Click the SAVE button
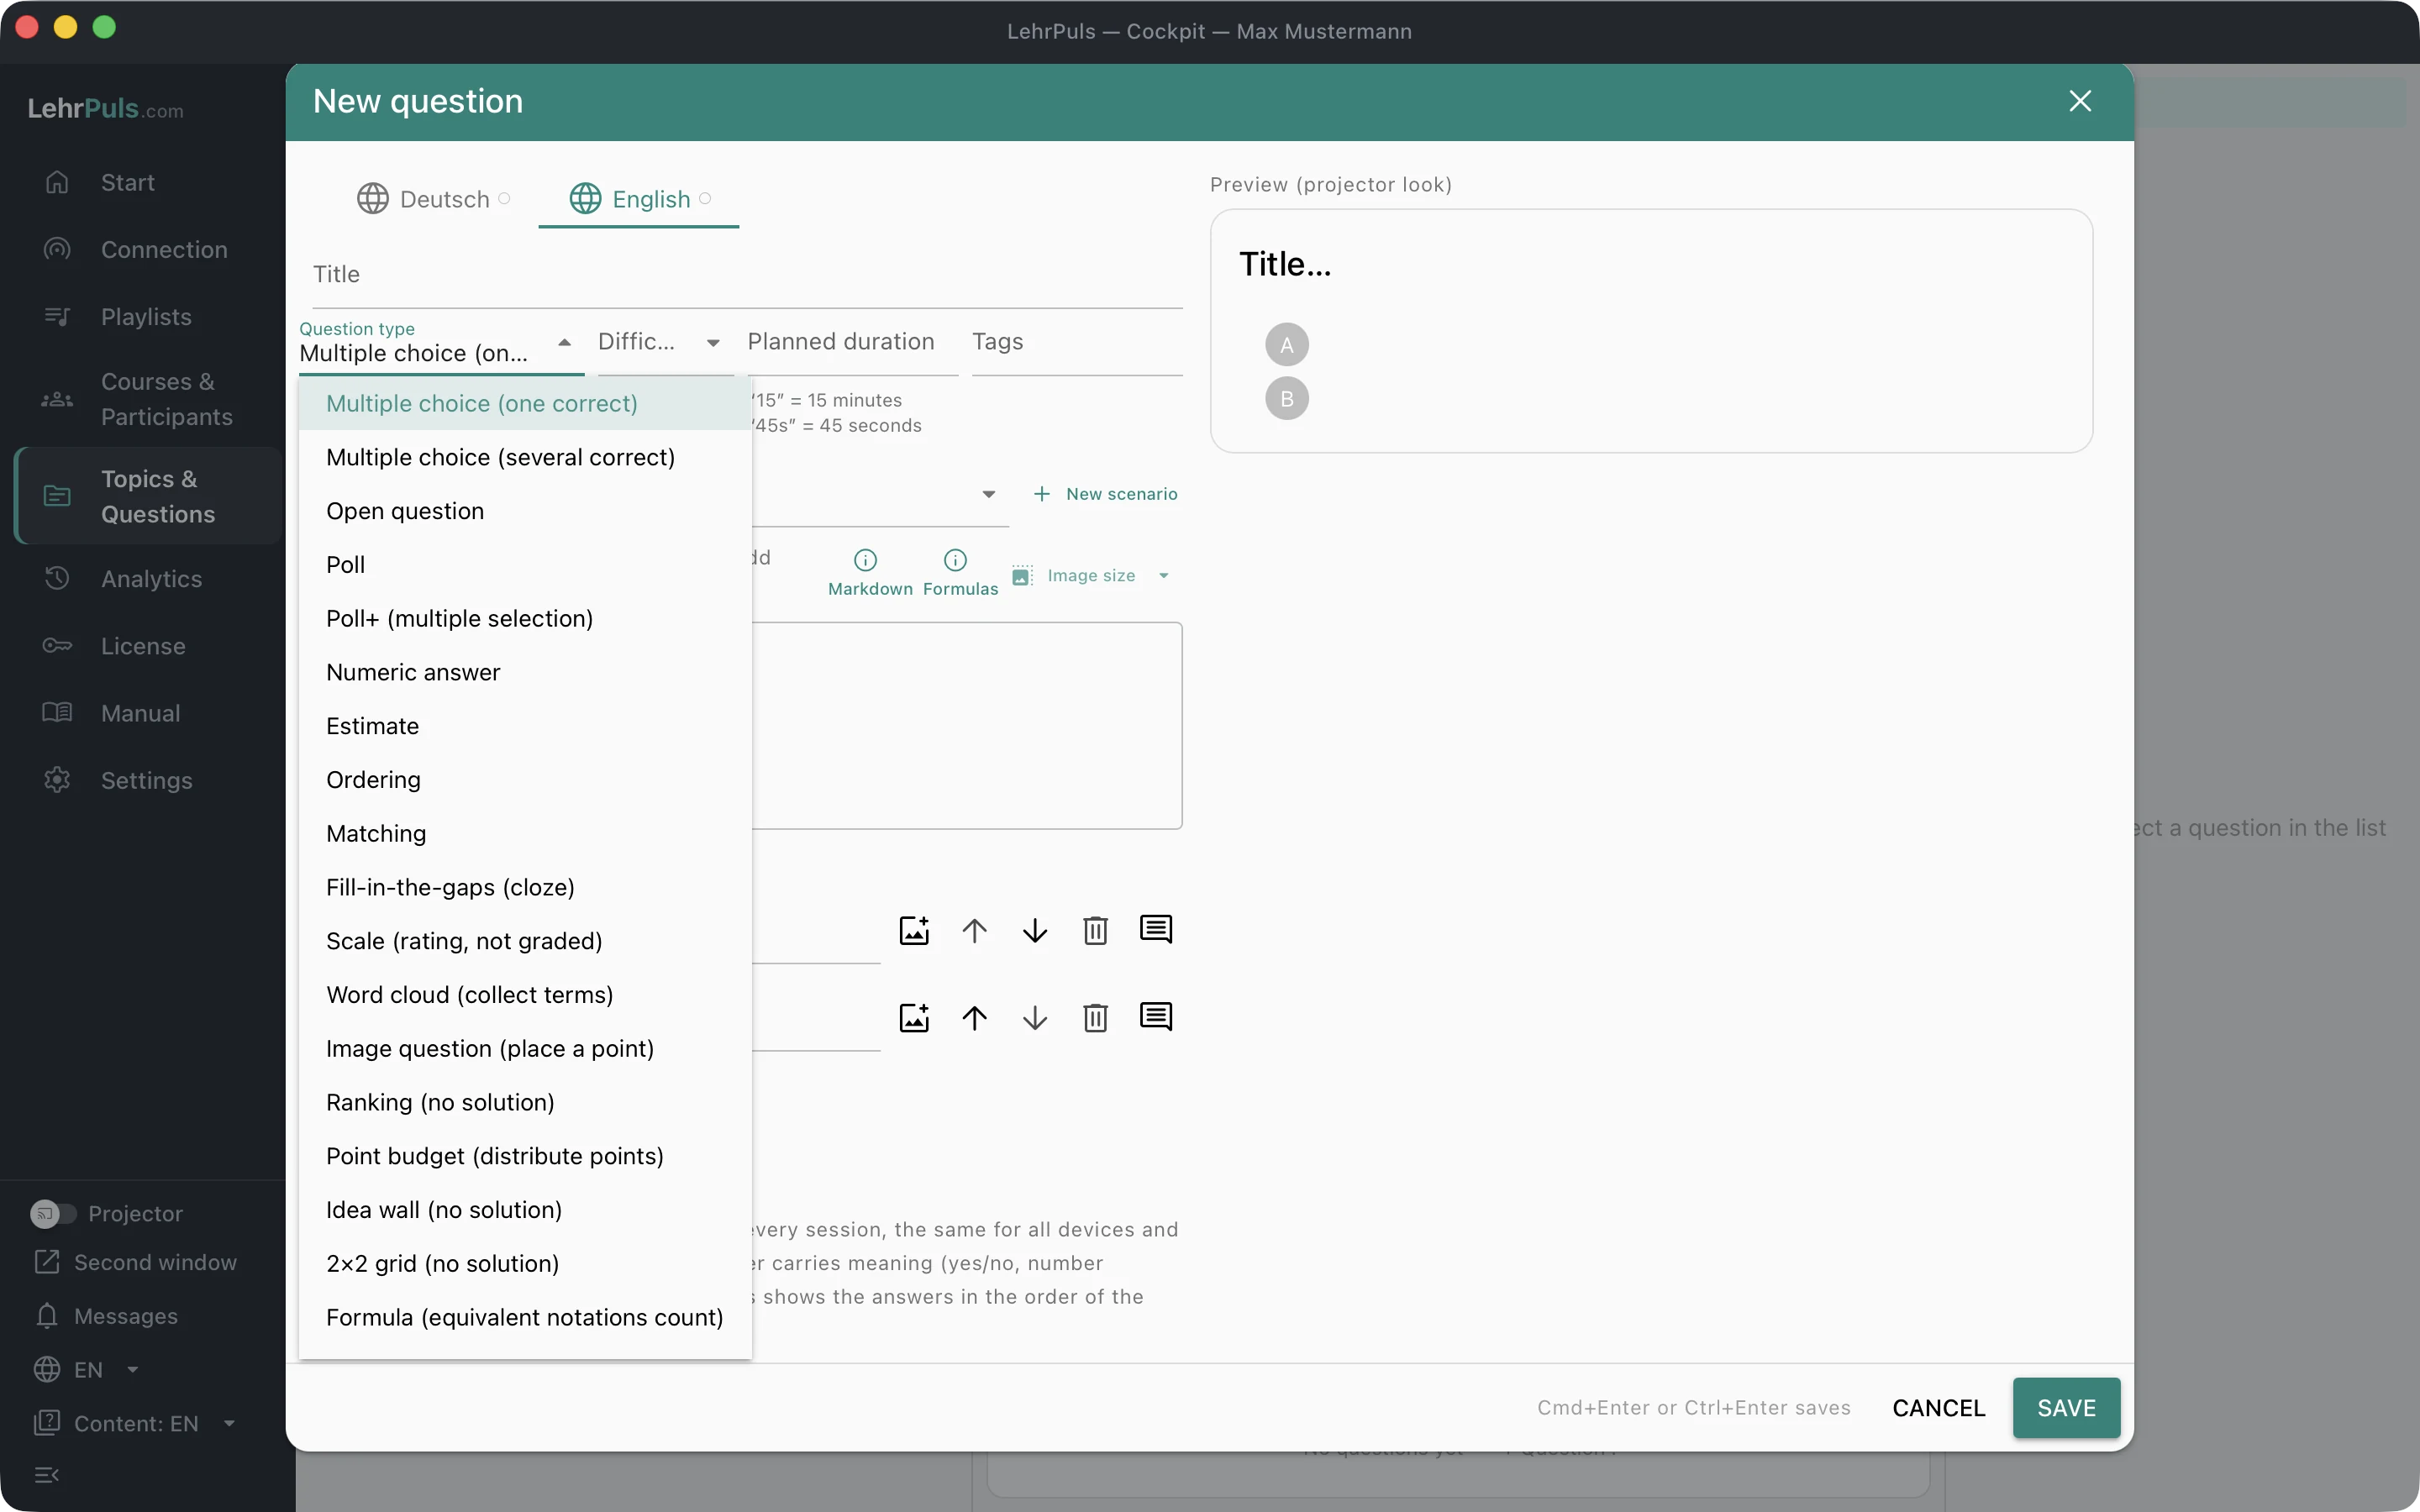Screen dimensions: 2420x1512 tap(2065, 1407)
